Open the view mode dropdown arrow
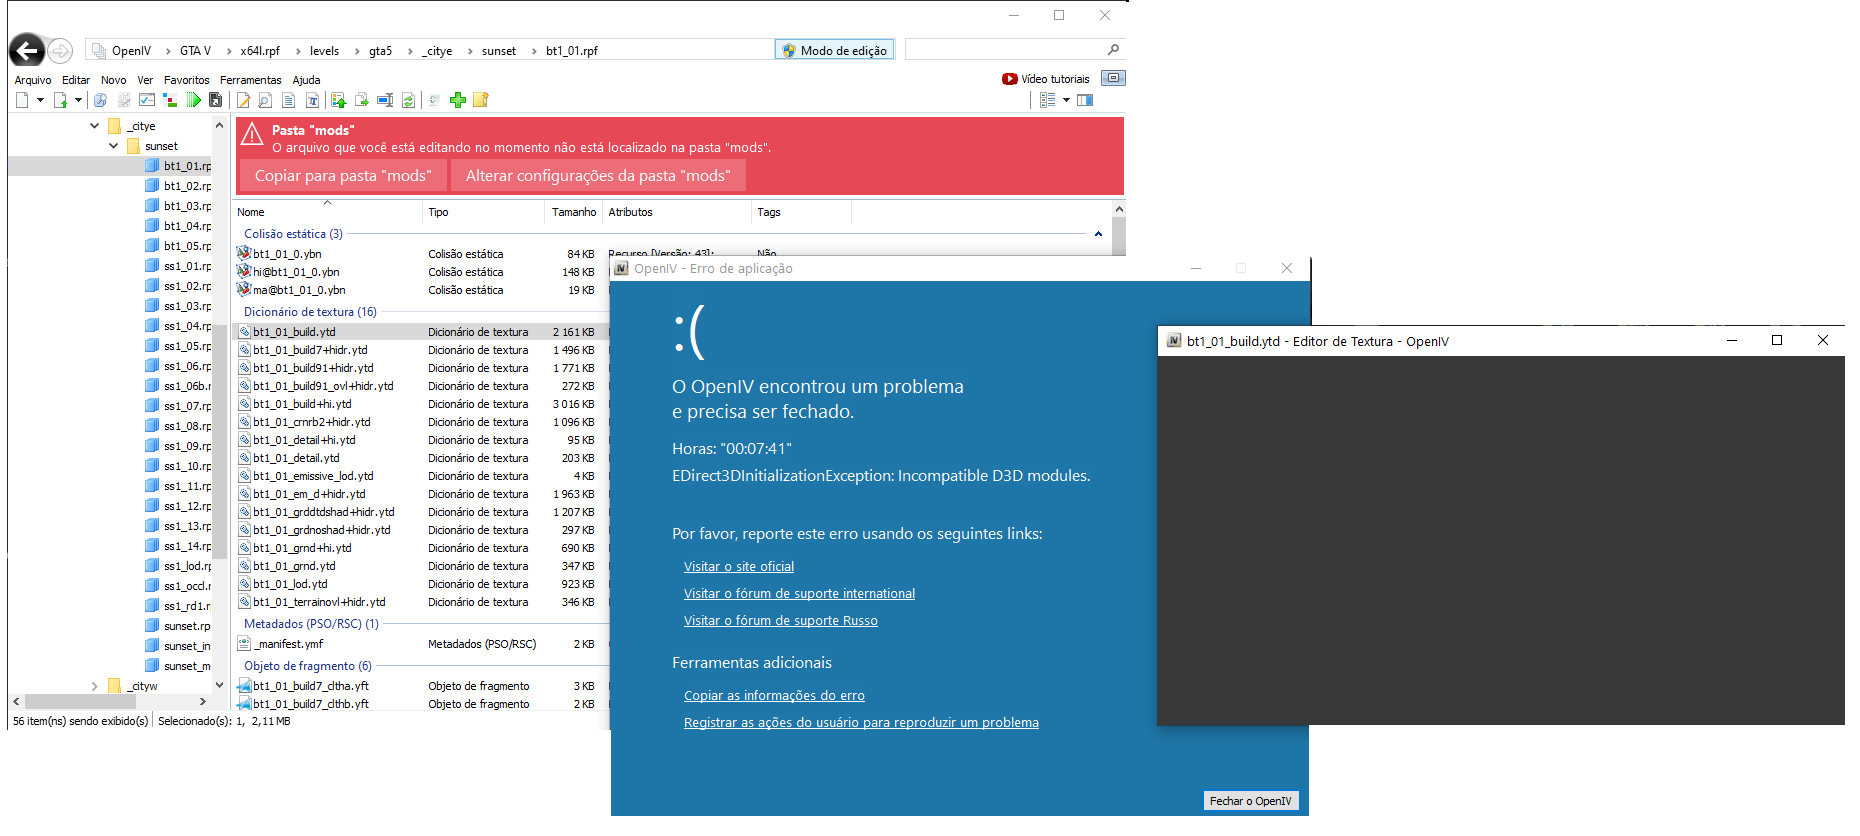 [x=1066, y=100]
